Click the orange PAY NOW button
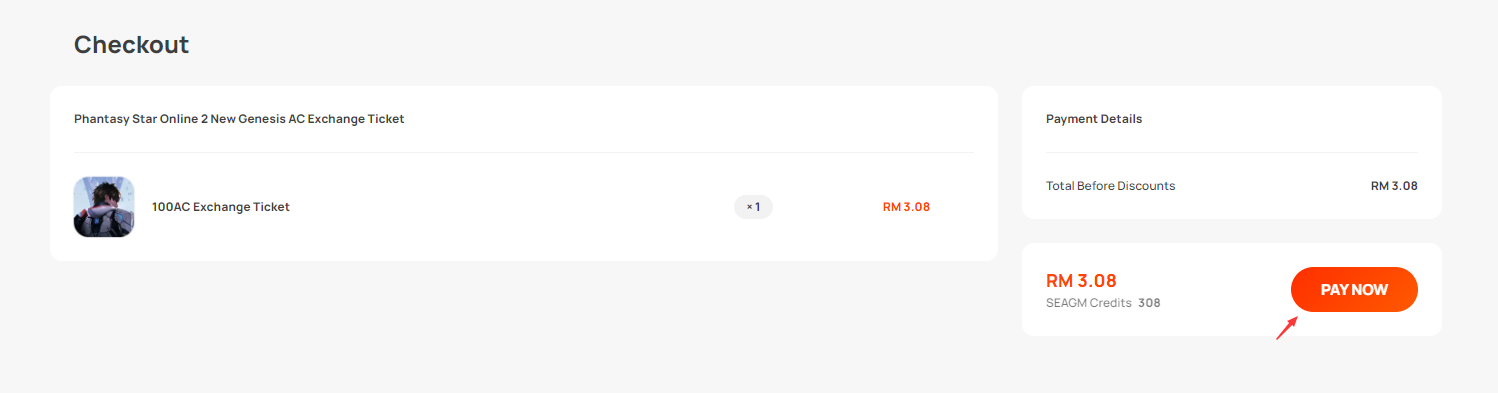 pos(1354,290)
